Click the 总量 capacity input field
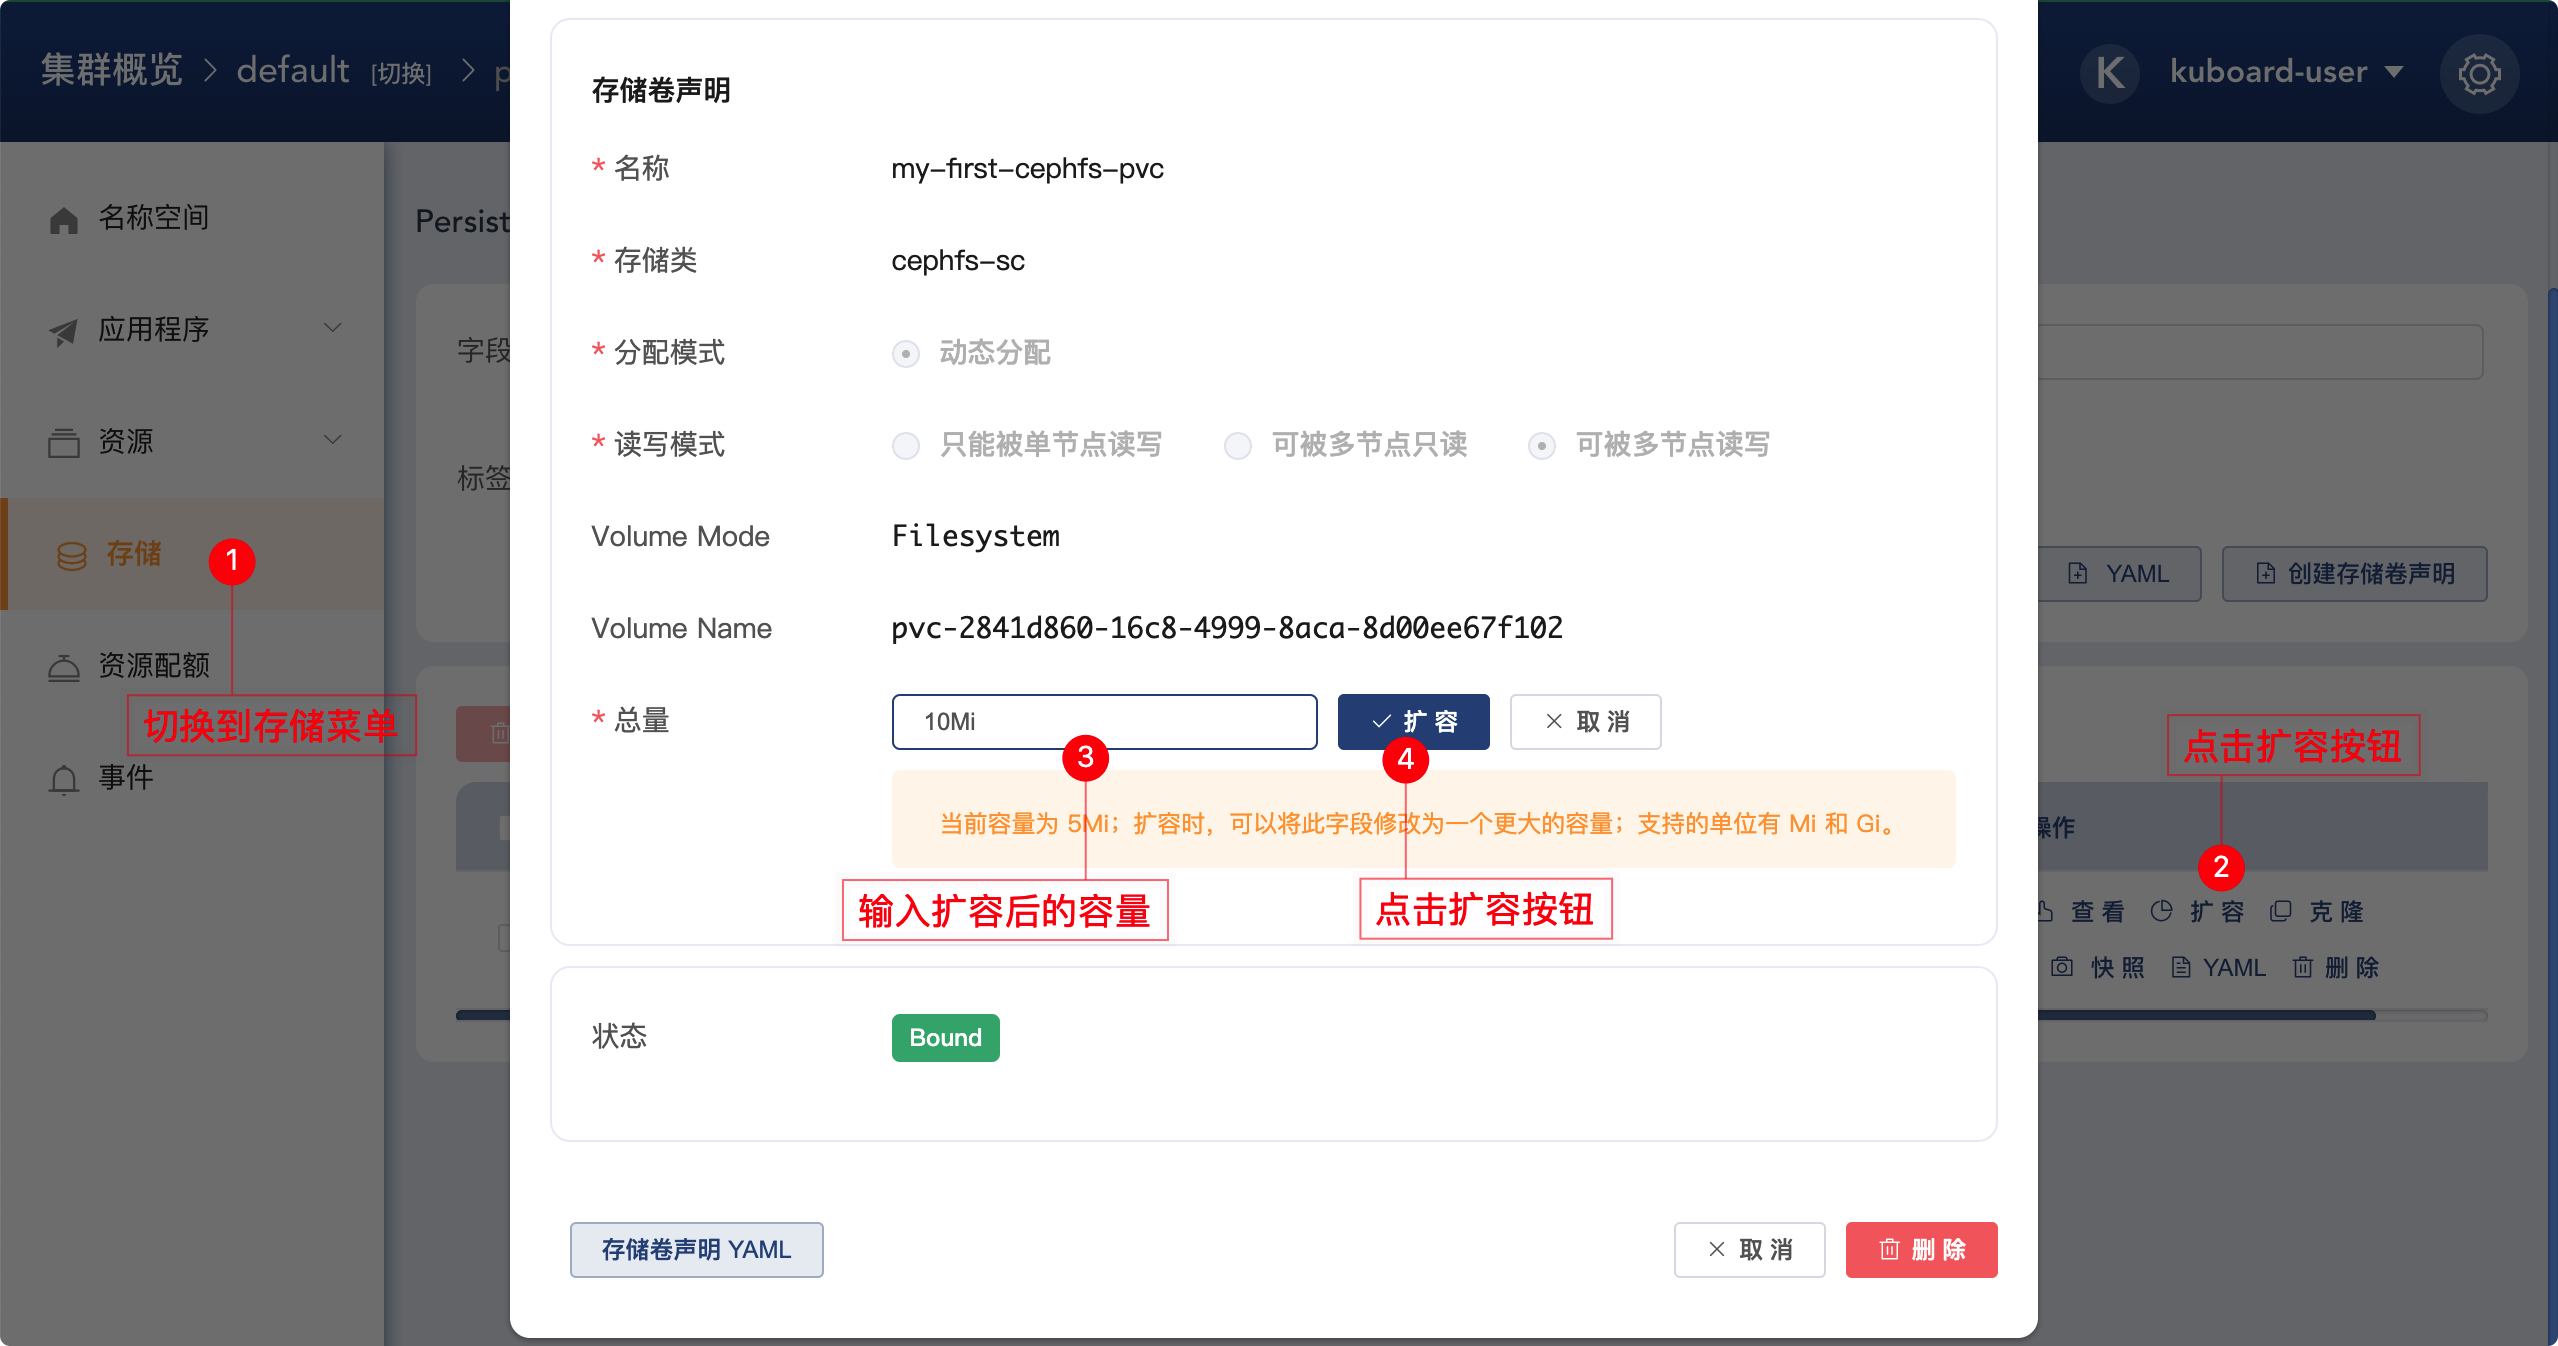2558x1346 pixels. 1104,721
